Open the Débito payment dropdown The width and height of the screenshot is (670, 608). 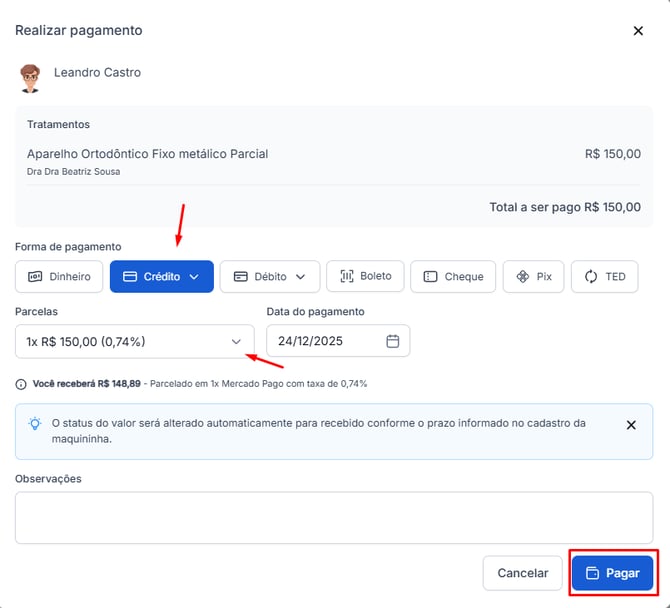pyautogui.click(x=270, y=277)
